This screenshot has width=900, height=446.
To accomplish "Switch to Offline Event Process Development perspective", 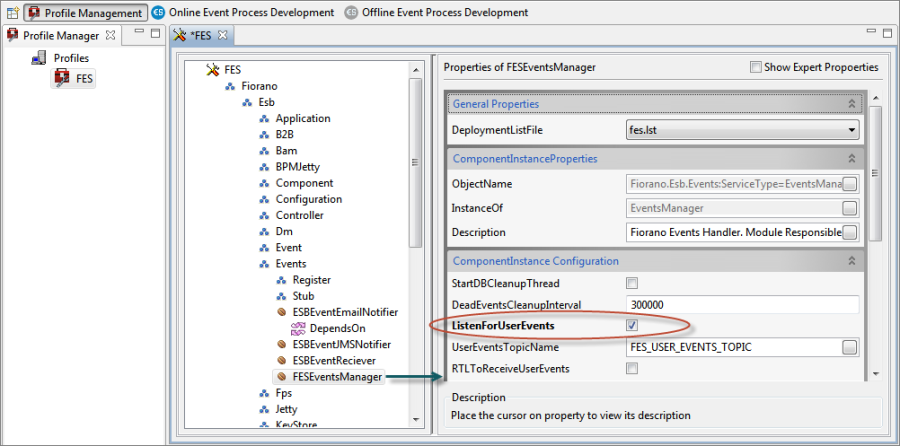I will tap(436, 12).
